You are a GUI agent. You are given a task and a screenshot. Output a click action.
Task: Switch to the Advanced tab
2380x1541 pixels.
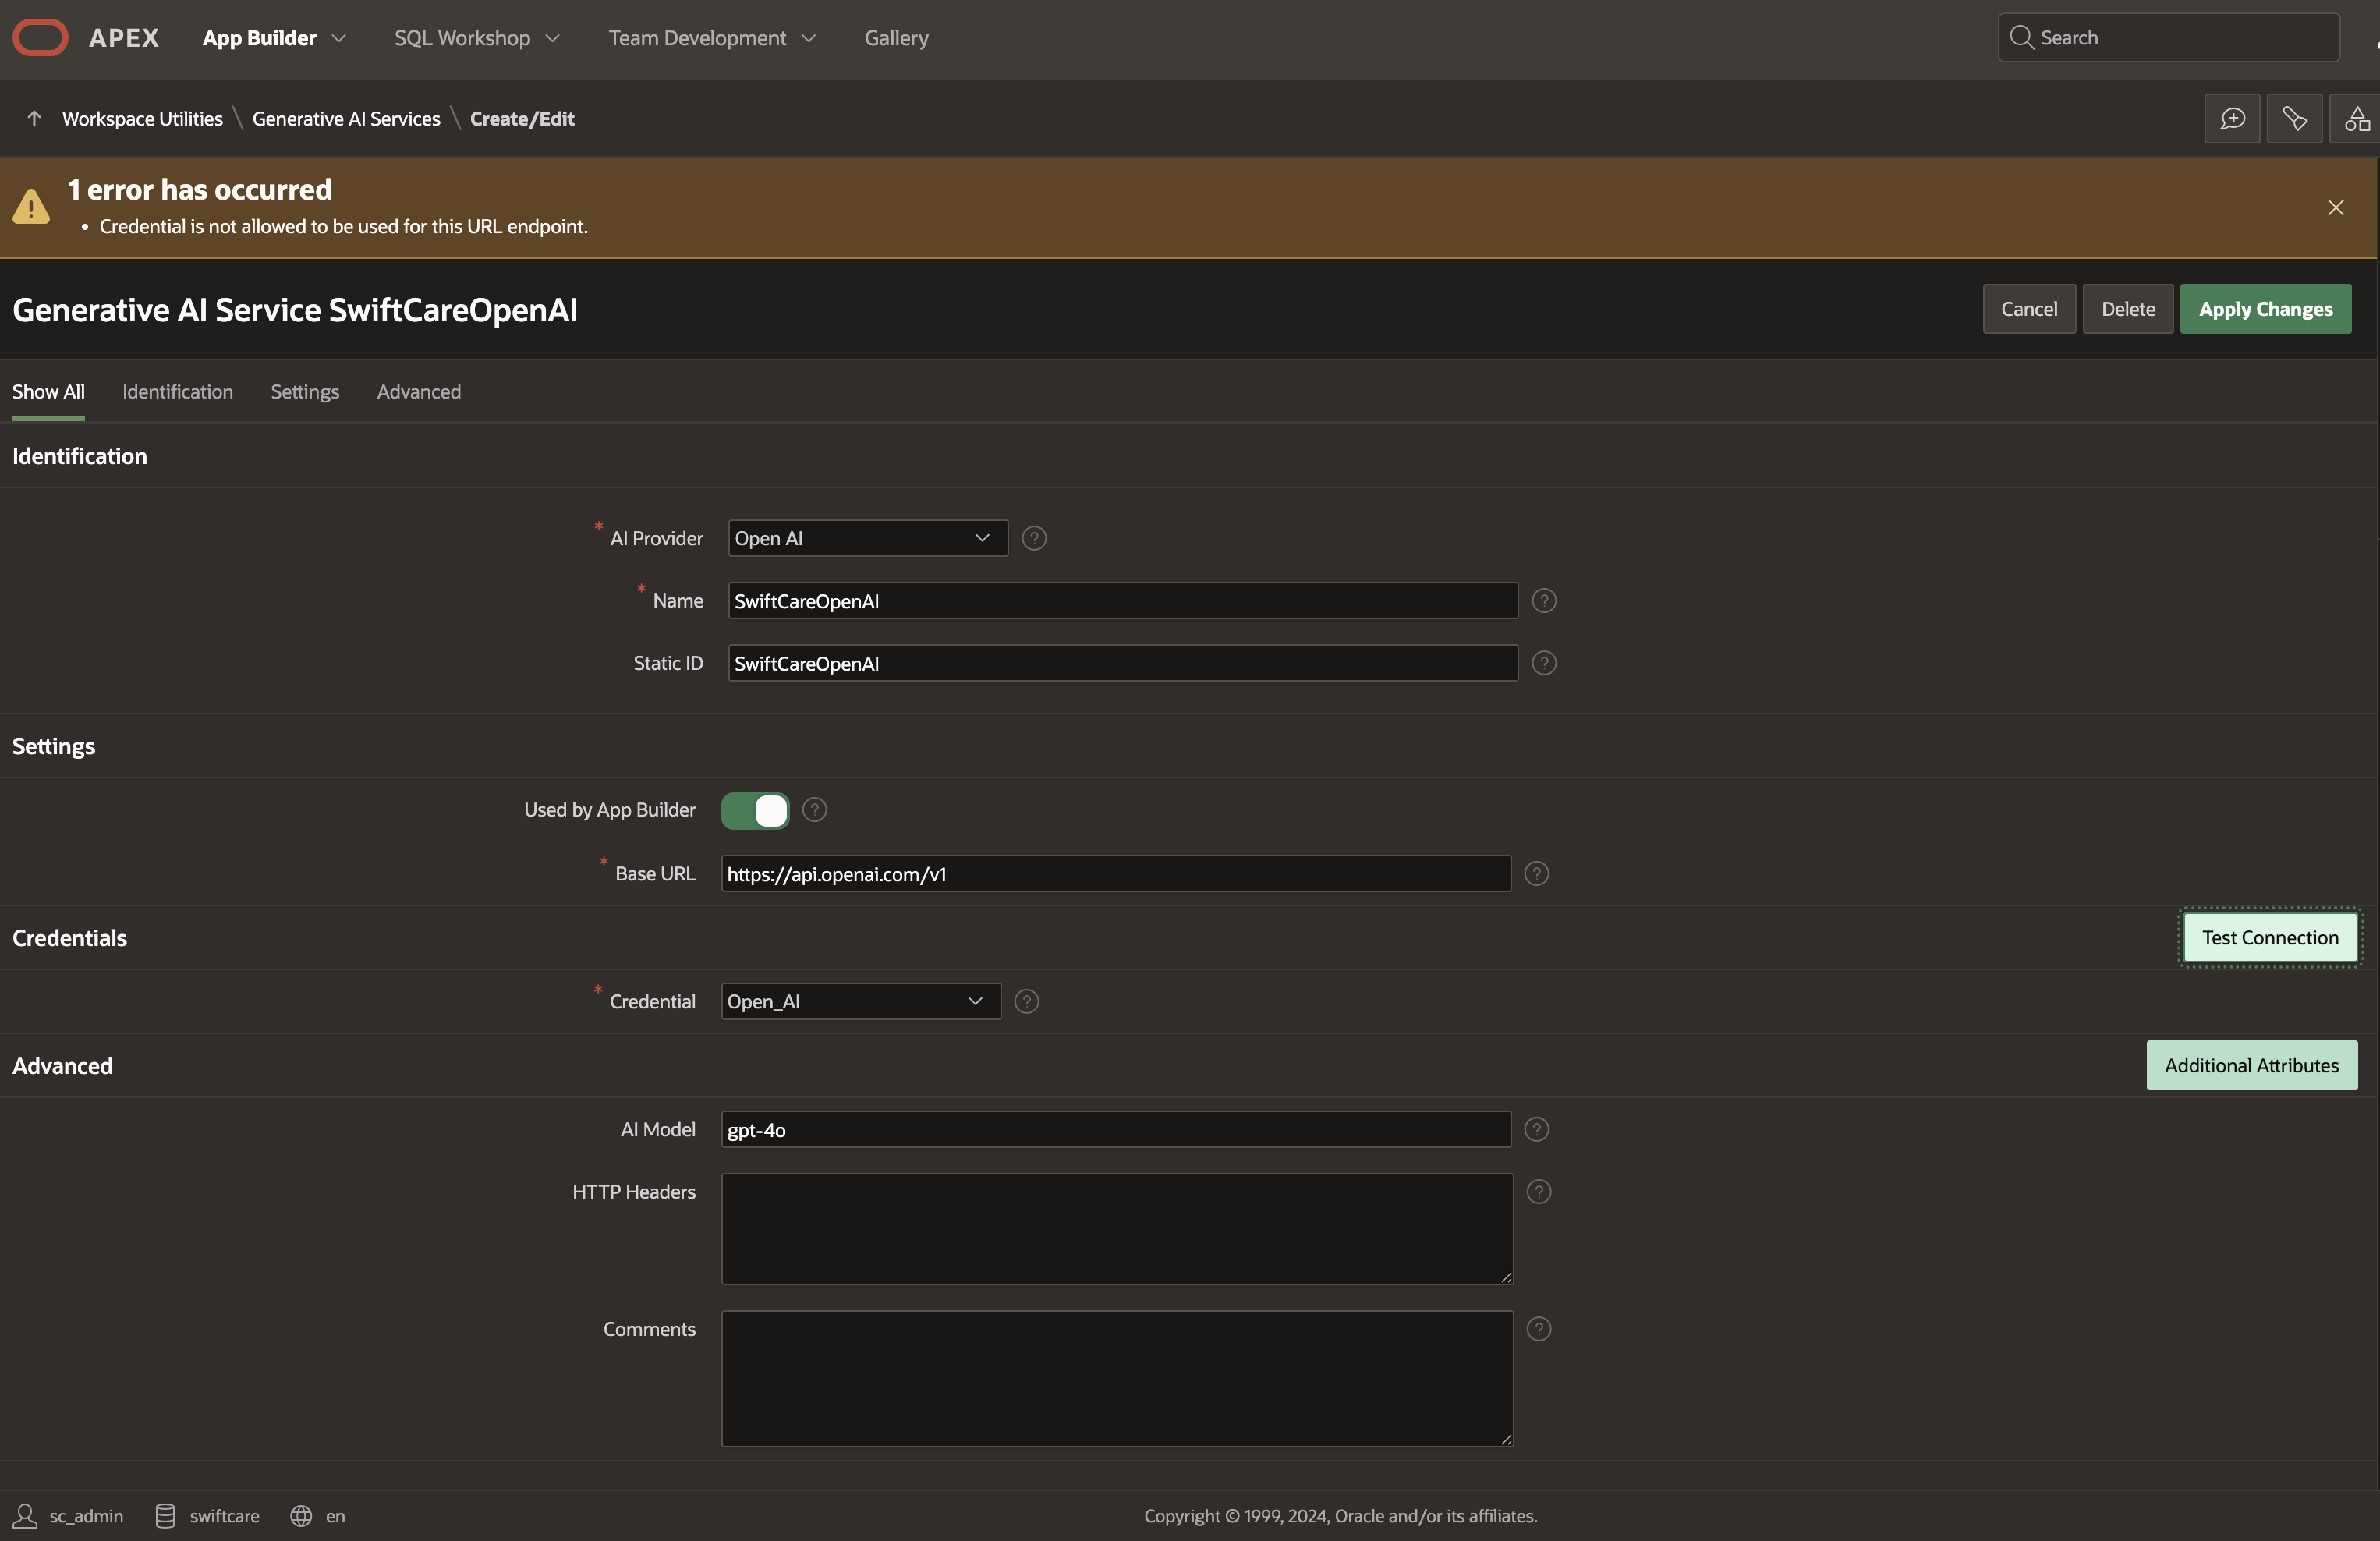coord(419,392)
